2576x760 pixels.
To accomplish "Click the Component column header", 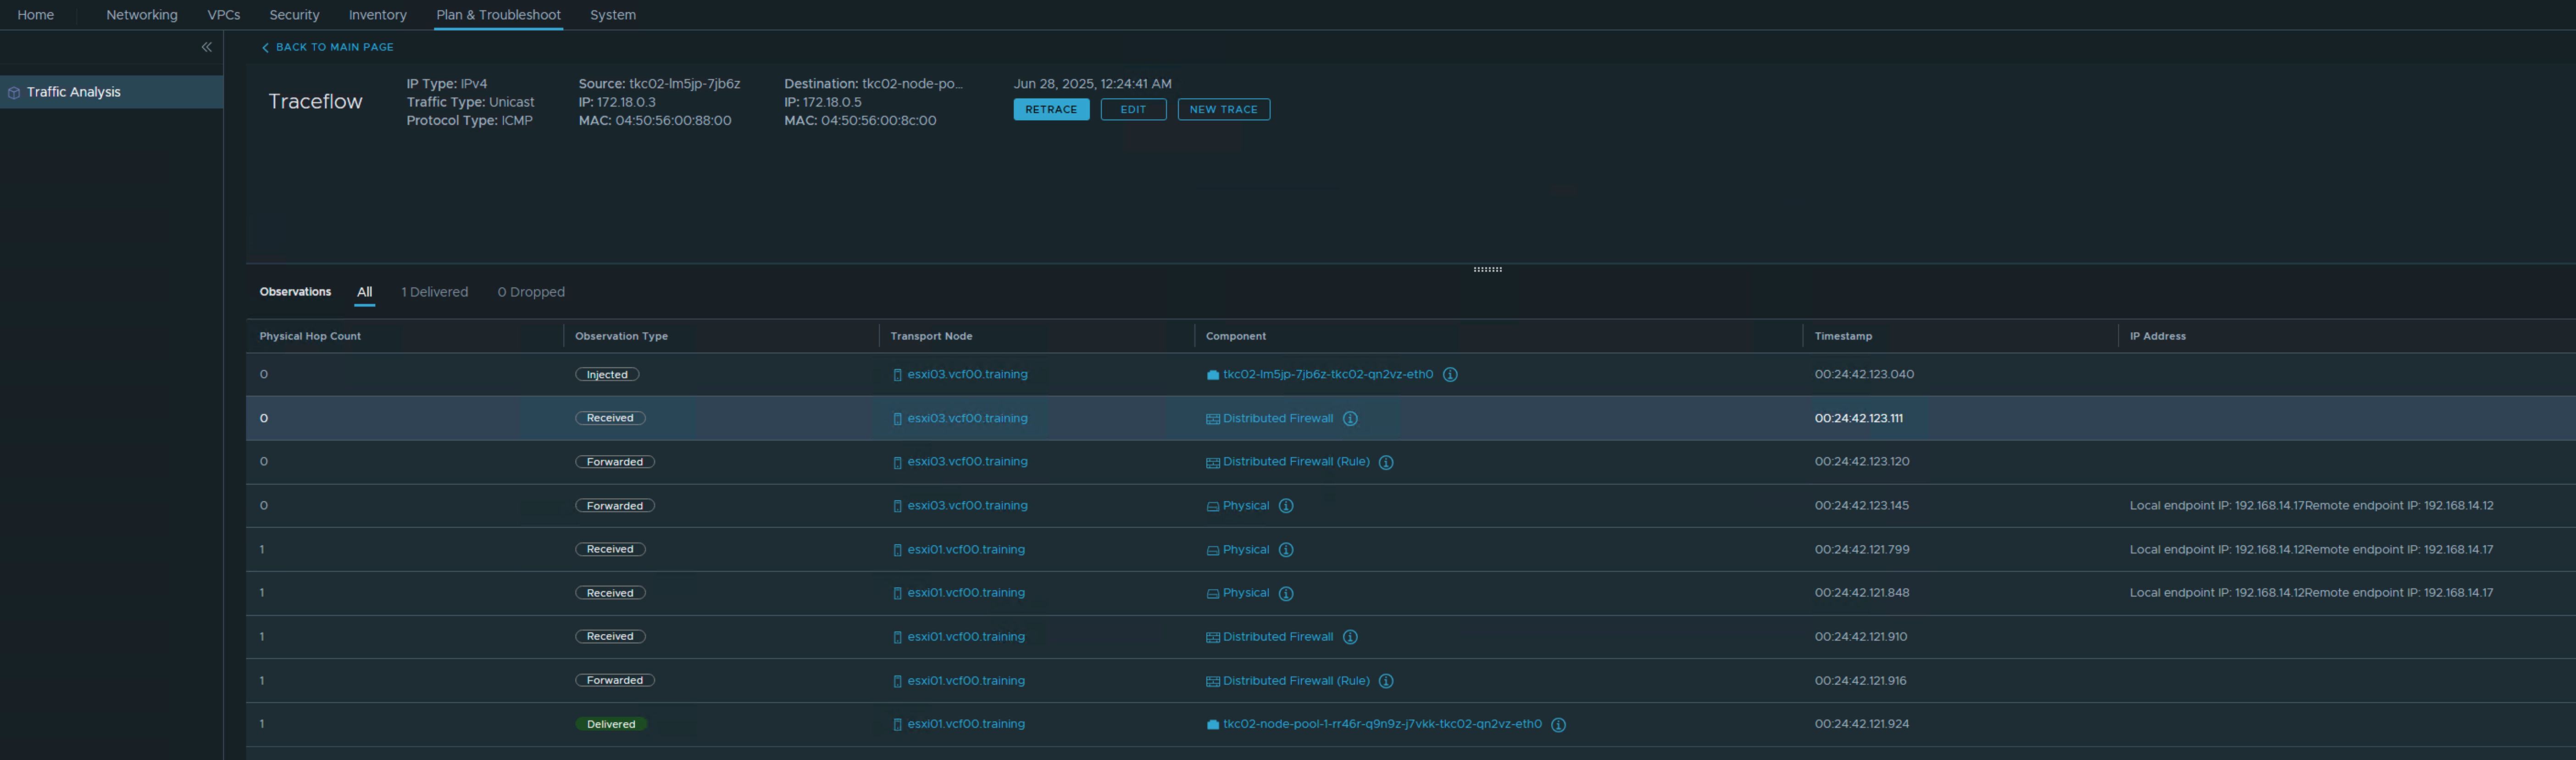I will pyautogui.click(x=1236, y=336).
